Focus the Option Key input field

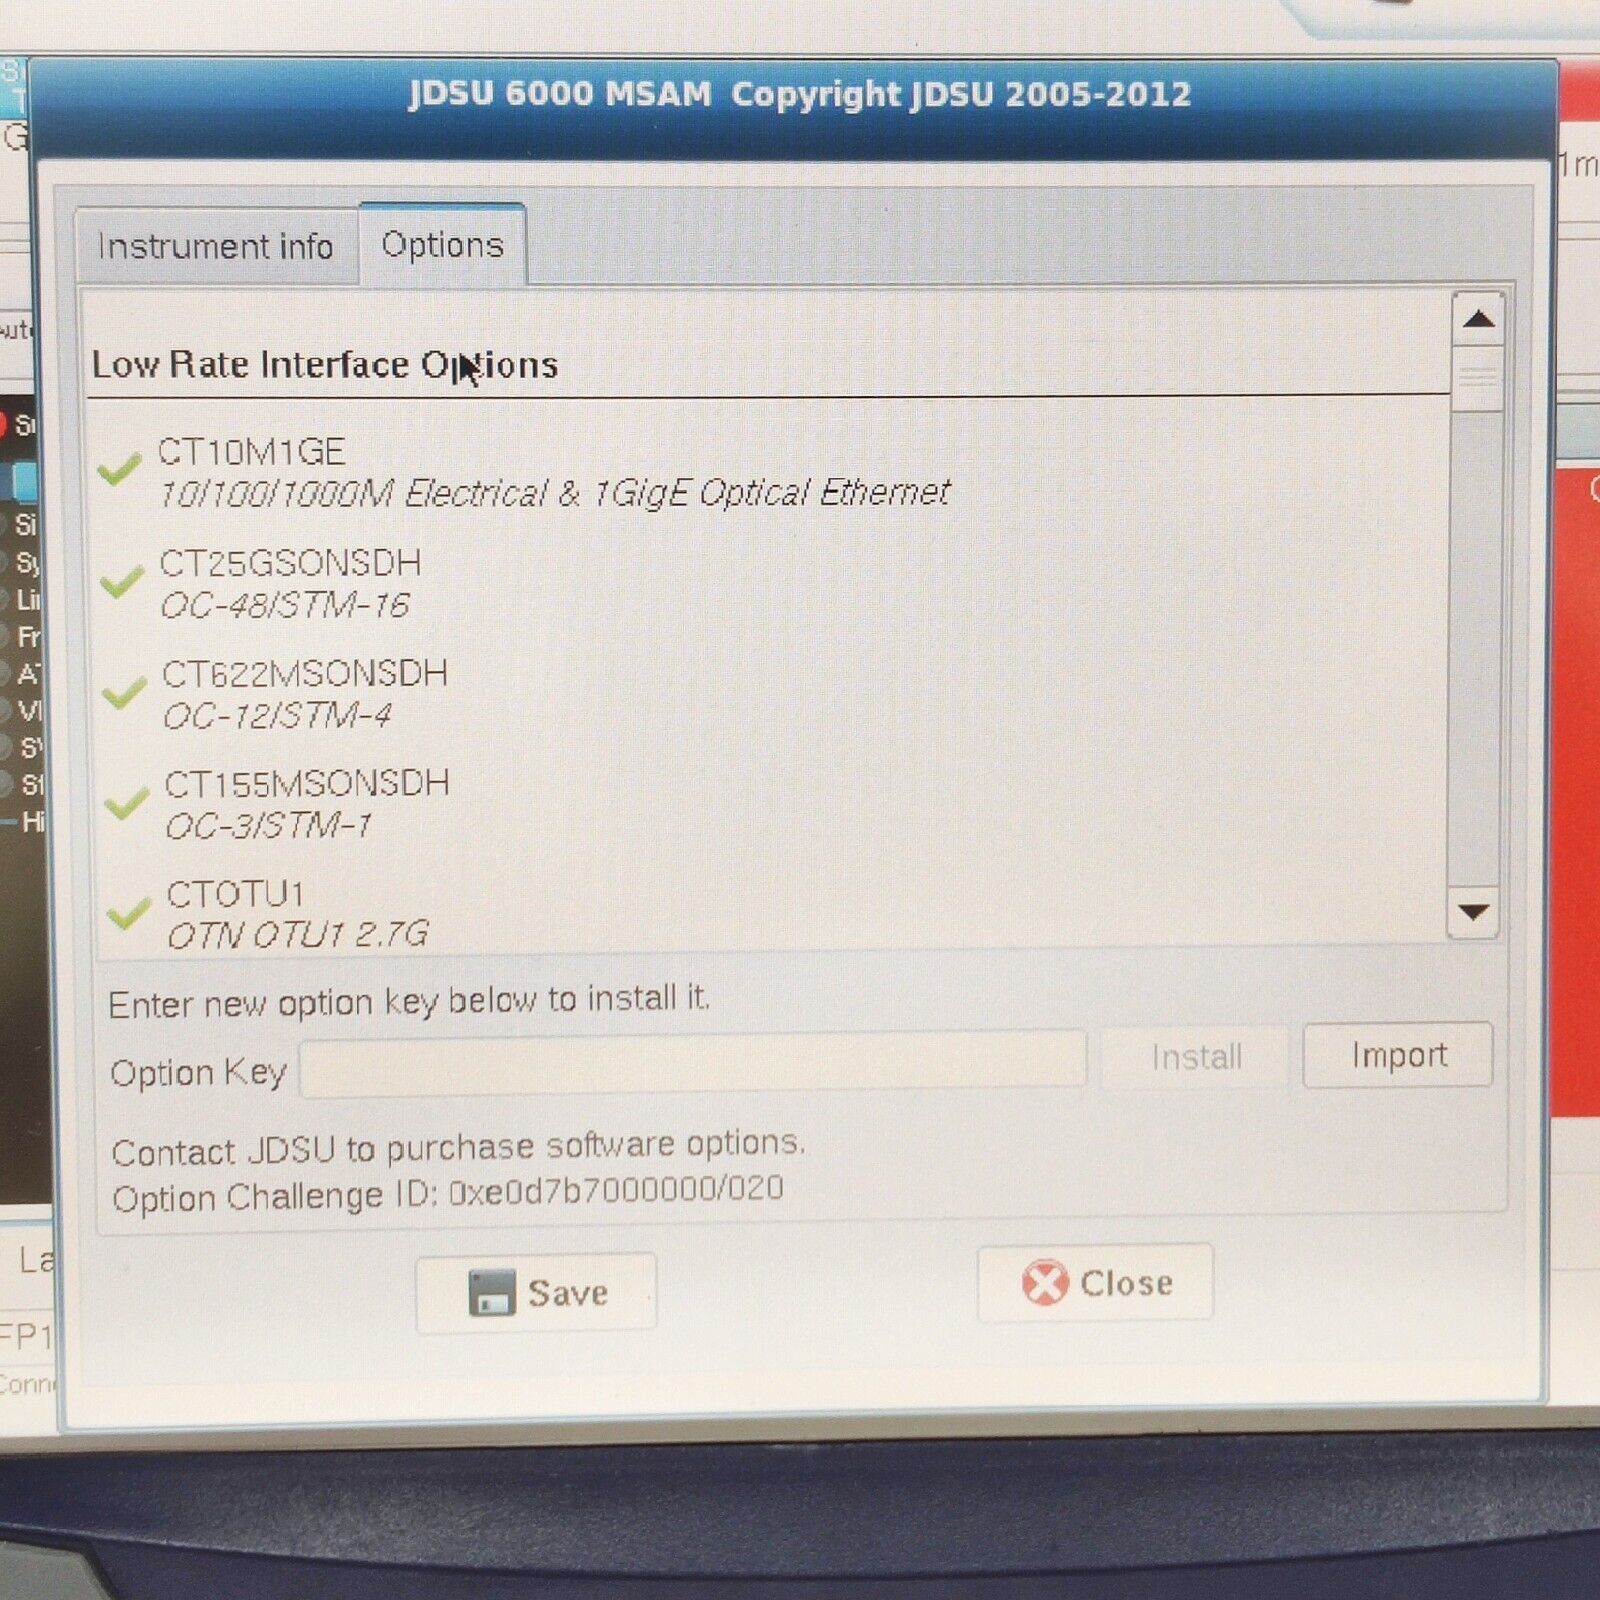tap(692, 1062)
